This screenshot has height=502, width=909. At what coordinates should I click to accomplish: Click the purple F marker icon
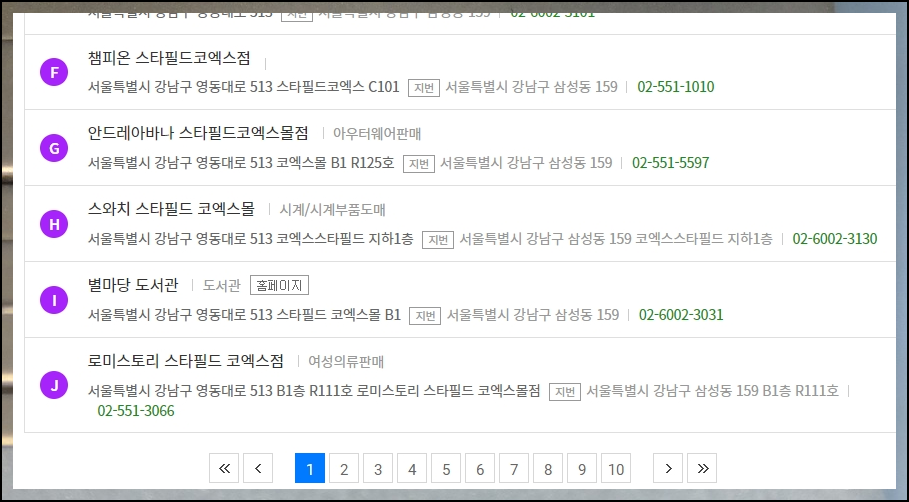pyautogui.click(x=54, y=72)
